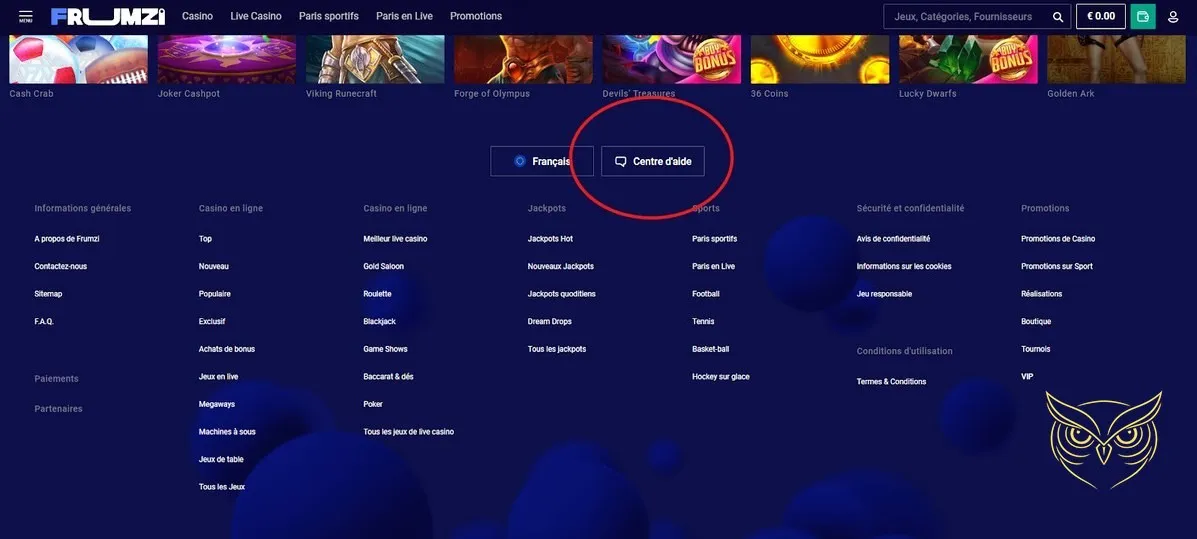Open the Sitemap footer link

pos(48,294)
